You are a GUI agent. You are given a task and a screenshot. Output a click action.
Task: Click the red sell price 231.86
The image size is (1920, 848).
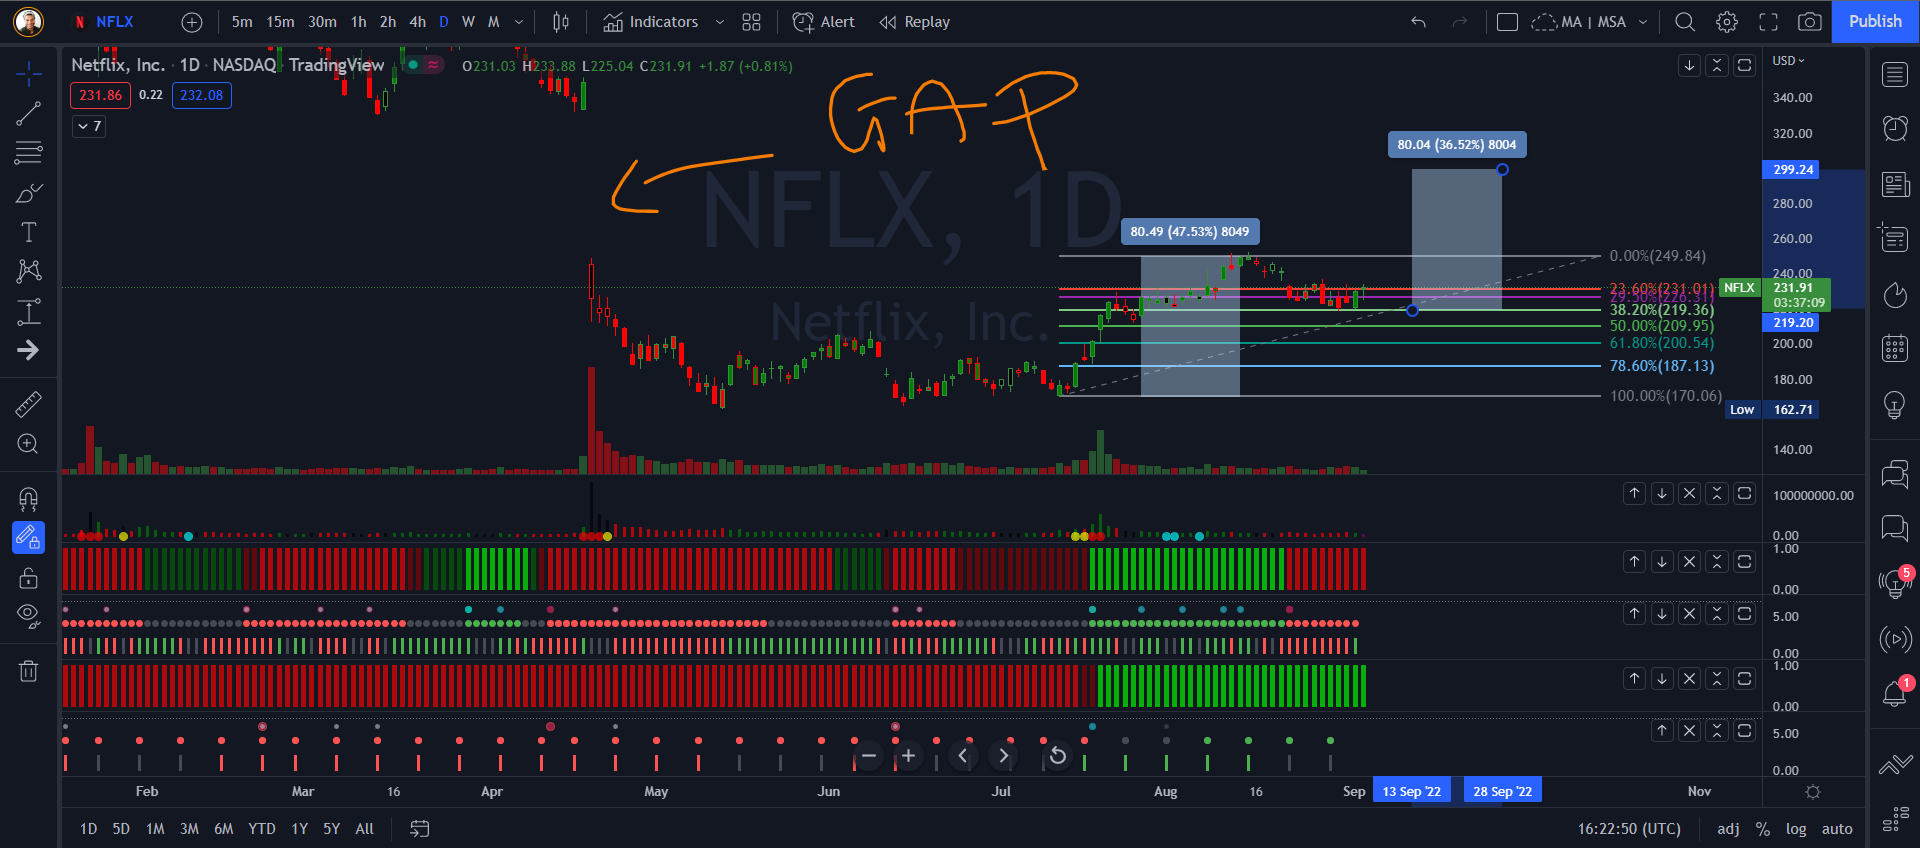[x=100, y=95]
